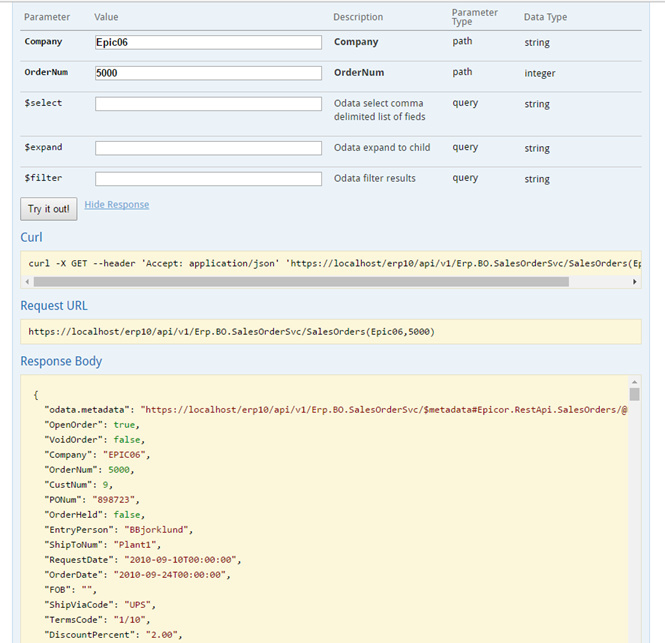Click the Hide Response link
The width and height of the screenshot is (665, 643).
click(117, 204)
